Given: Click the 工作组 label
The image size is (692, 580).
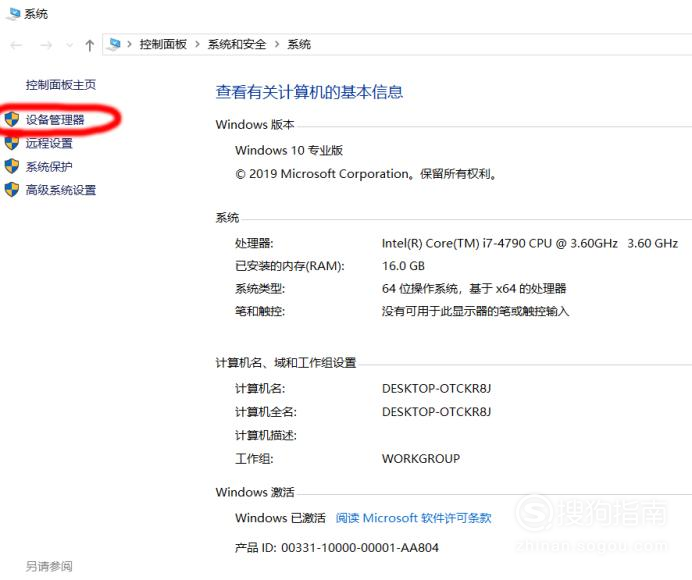Looking at the screenshot, I should tap(254, 459).
